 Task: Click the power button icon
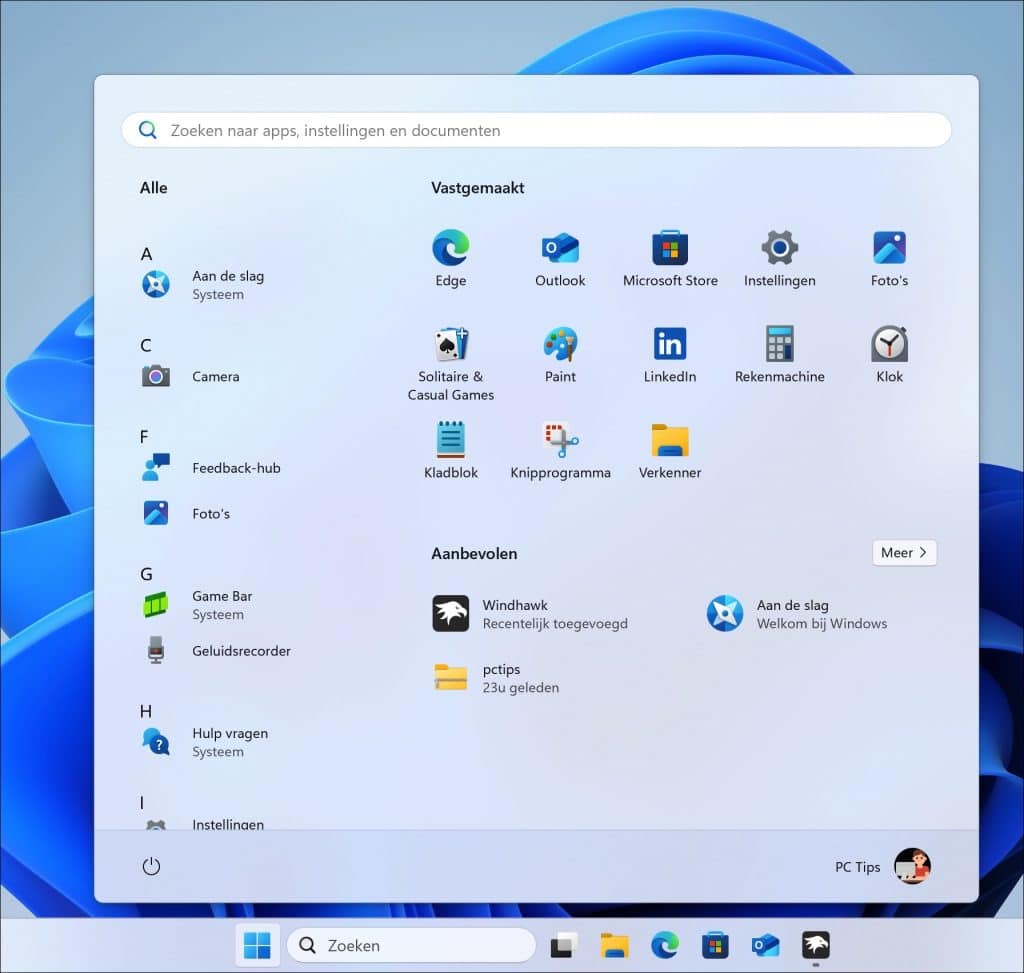(151, 867)
